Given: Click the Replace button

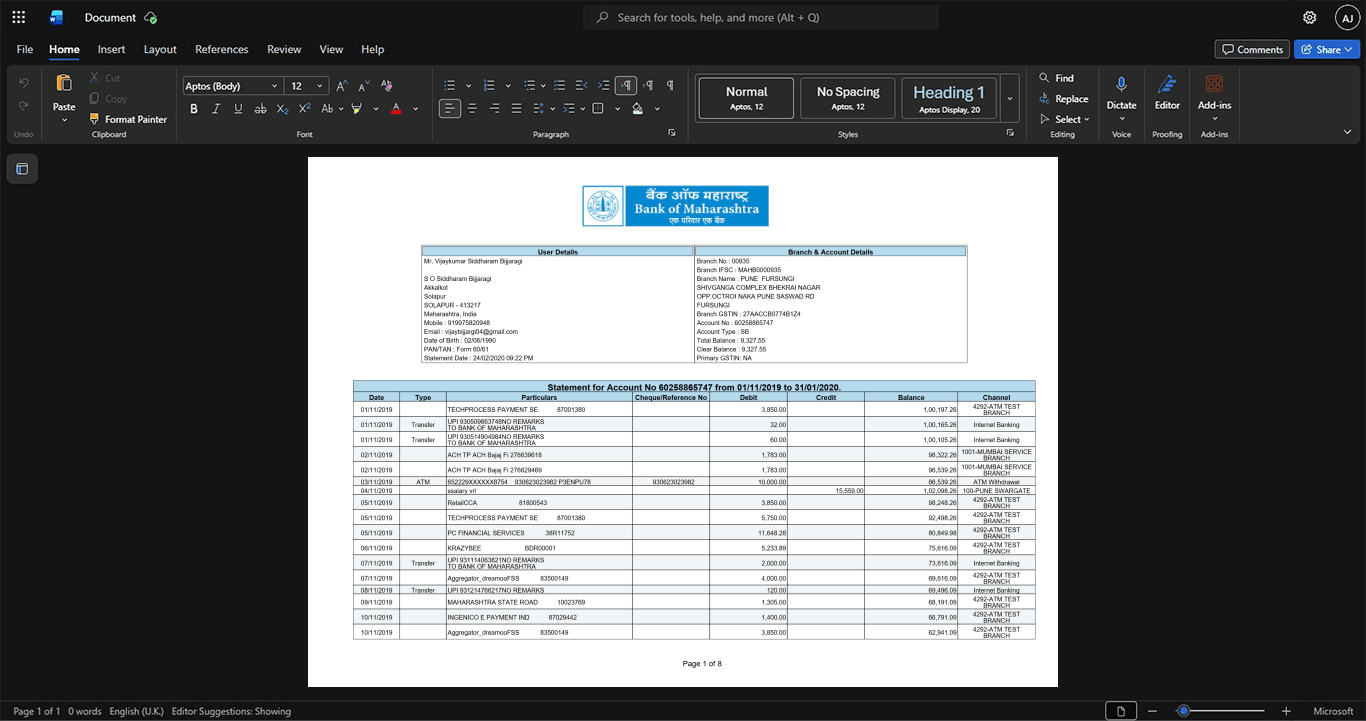Looking at the screenshot, I should coord(1064,99).
